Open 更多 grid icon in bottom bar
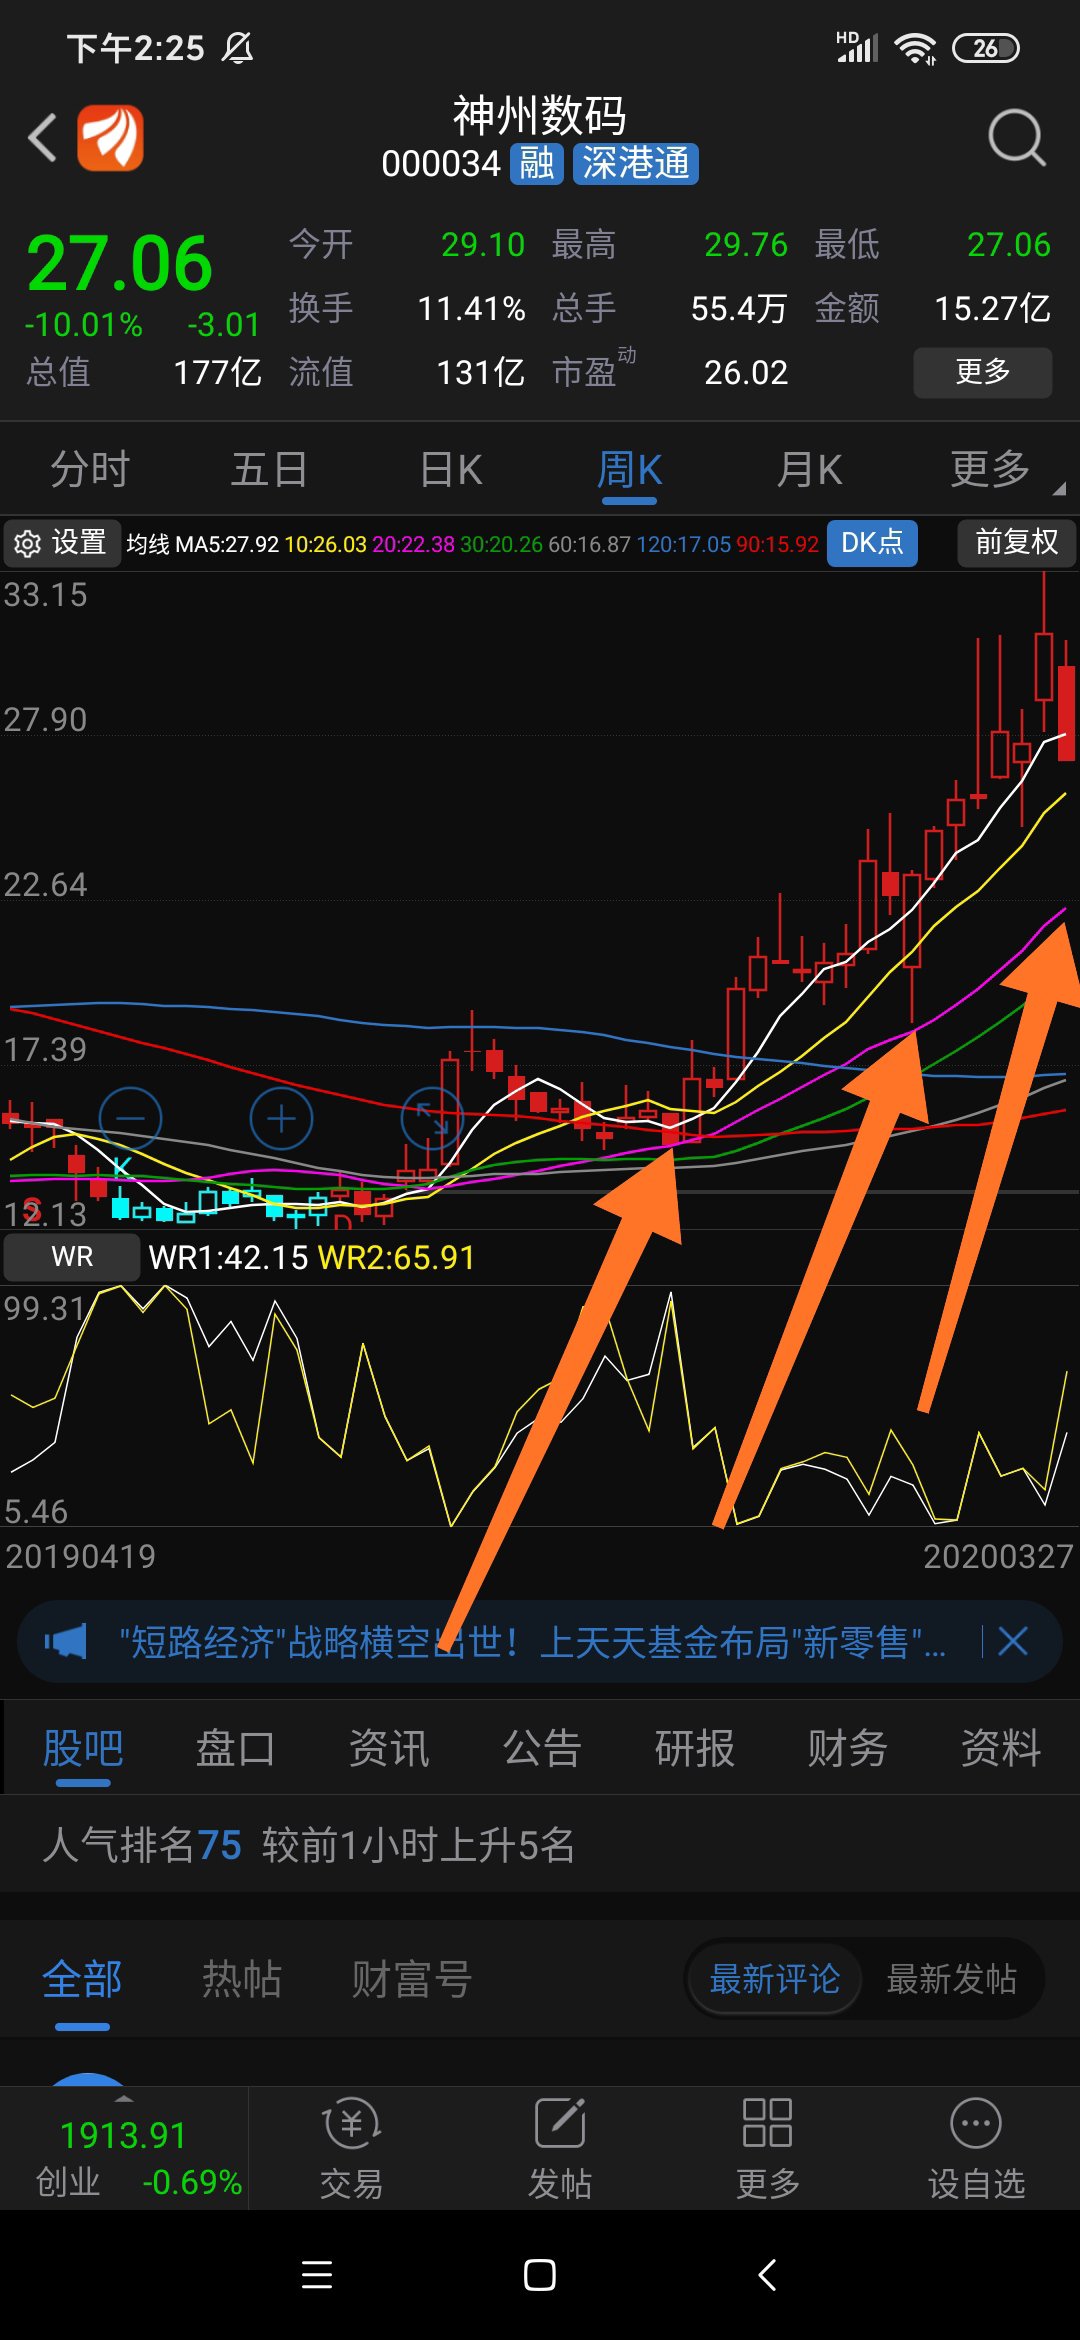The height and width of the screenshot is (2340, 1080). coord(768,2148)
